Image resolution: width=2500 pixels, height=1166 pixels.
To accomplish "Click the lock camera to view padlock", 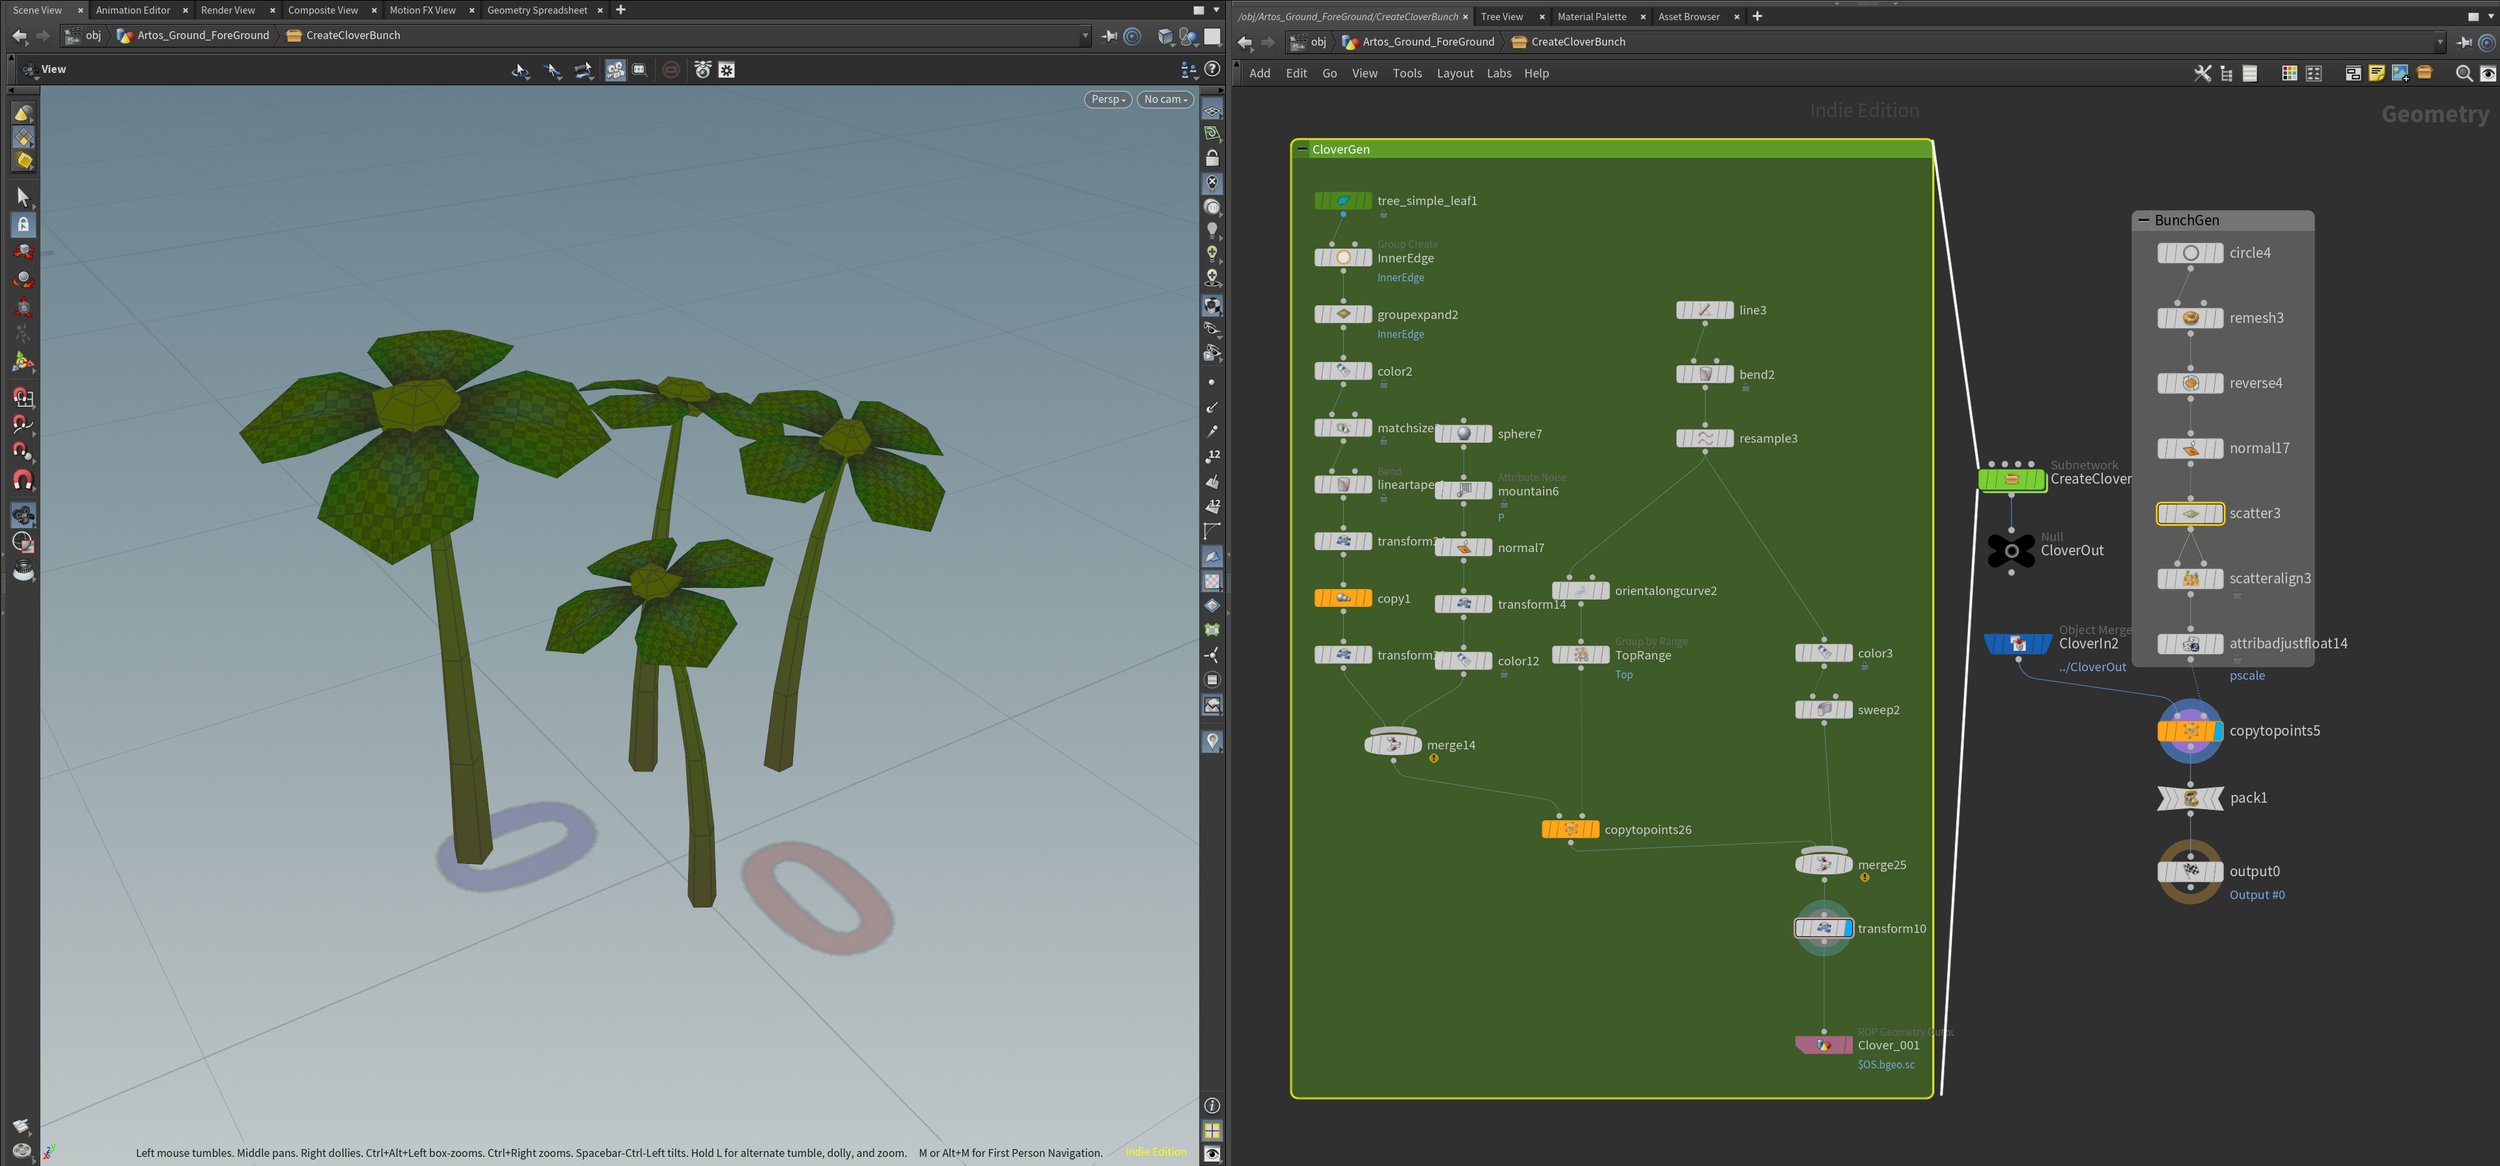I will 1212,158.
